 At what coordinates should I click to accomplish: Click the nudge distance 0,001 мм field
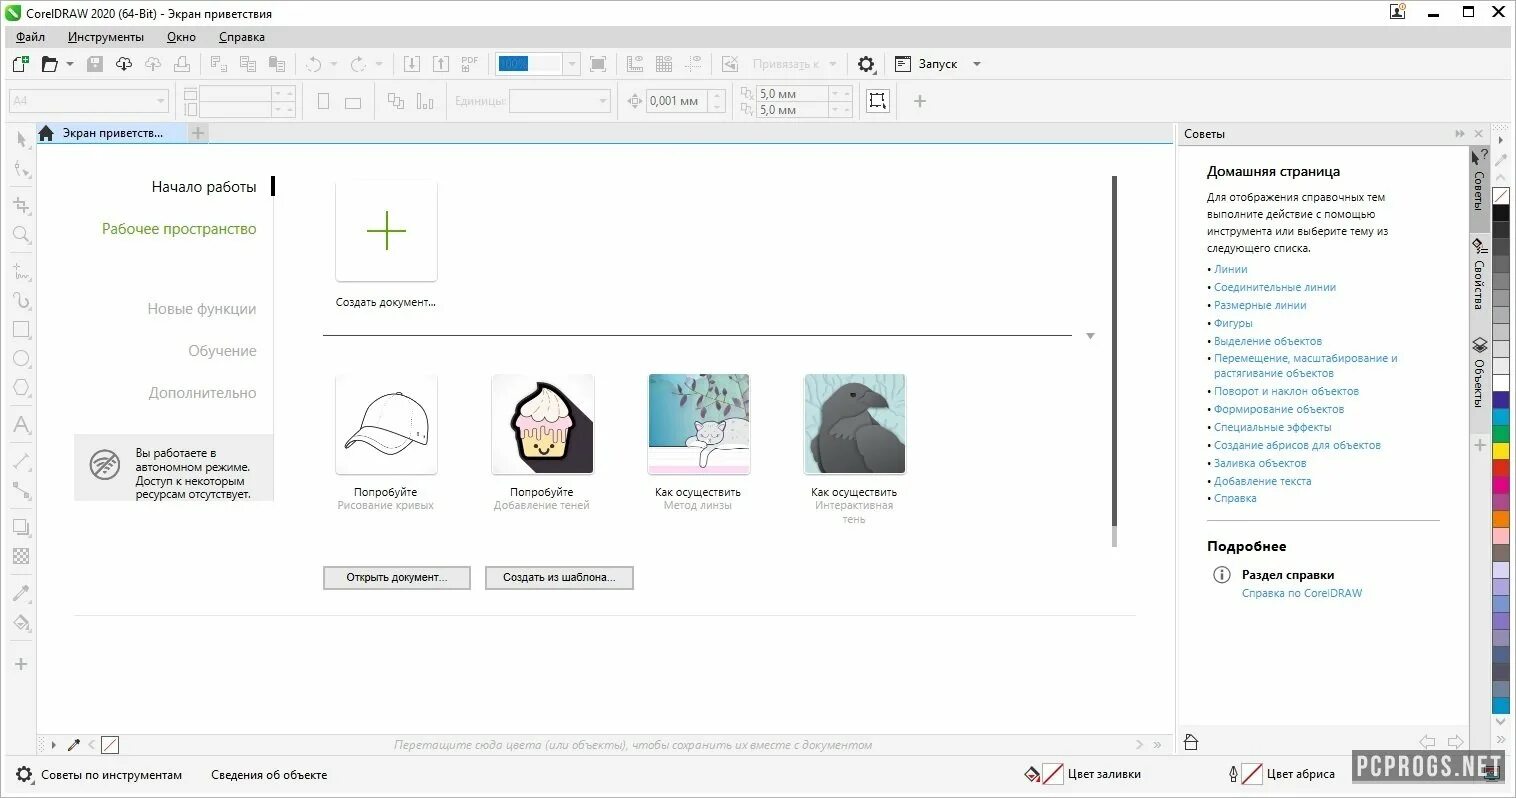(x=677, y=101)
